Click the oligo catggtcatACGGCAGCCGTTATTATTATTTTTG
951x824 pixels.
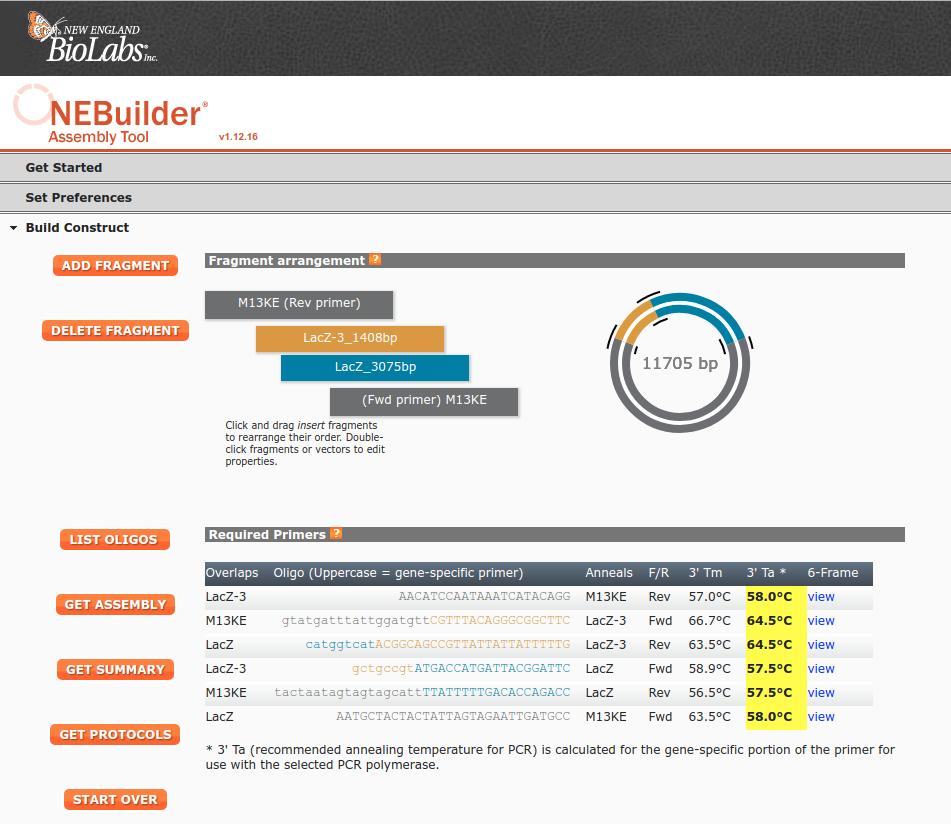[438, 645]
